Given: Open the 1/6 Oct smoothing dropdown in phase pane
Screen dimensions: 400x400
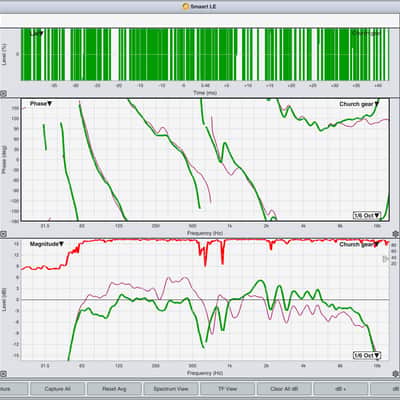Looking at the screenshot, I should pos(367,216).
